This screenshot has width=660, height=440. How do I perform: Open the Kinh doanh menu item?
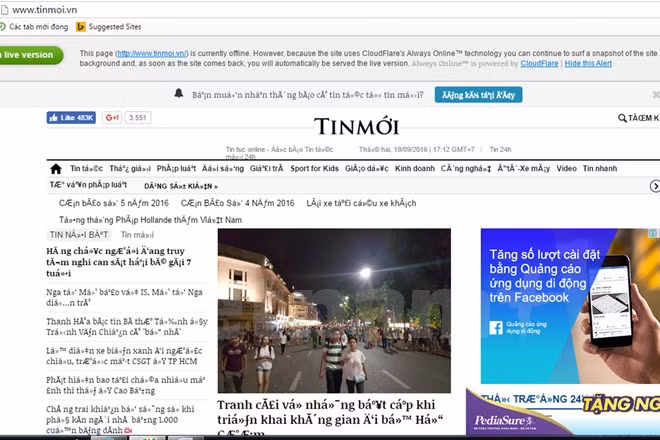pyautogui.click(x=415, y=169)
